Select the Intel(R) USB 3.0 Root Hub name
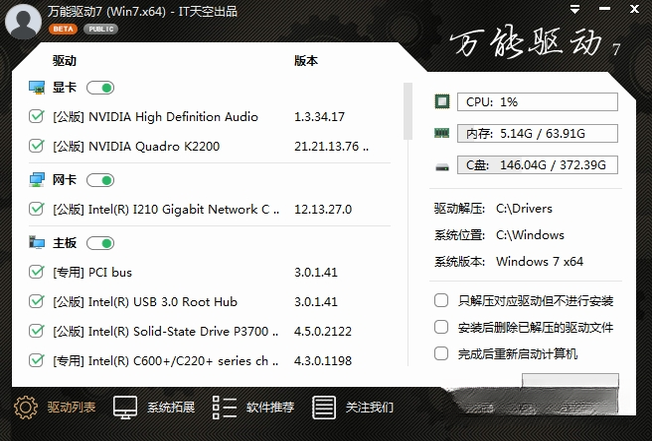 click(145, 302)
